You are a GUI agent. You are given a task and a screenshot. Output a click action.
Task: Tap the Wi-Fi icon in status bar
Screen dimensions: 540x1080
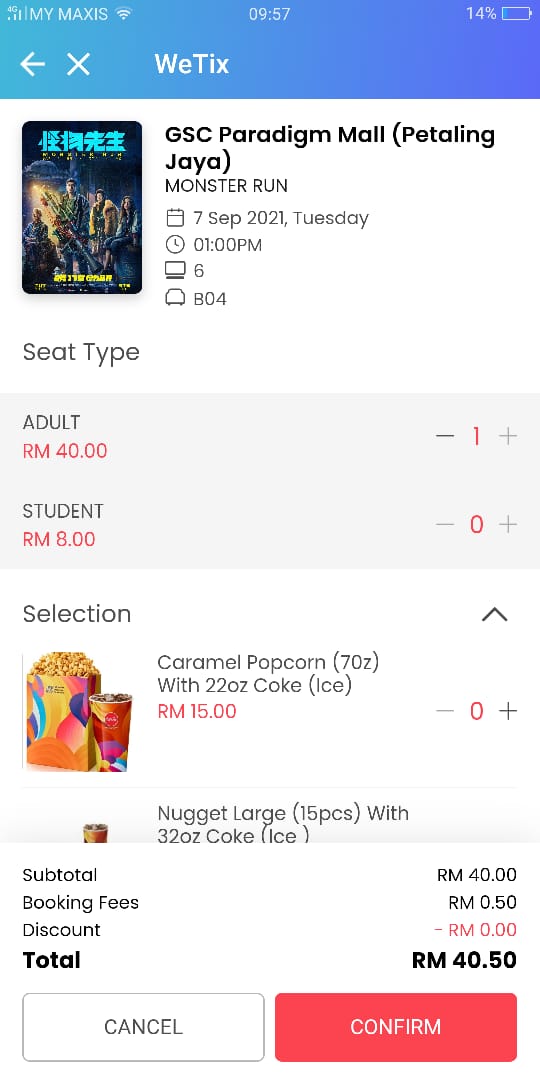[123, 14]
